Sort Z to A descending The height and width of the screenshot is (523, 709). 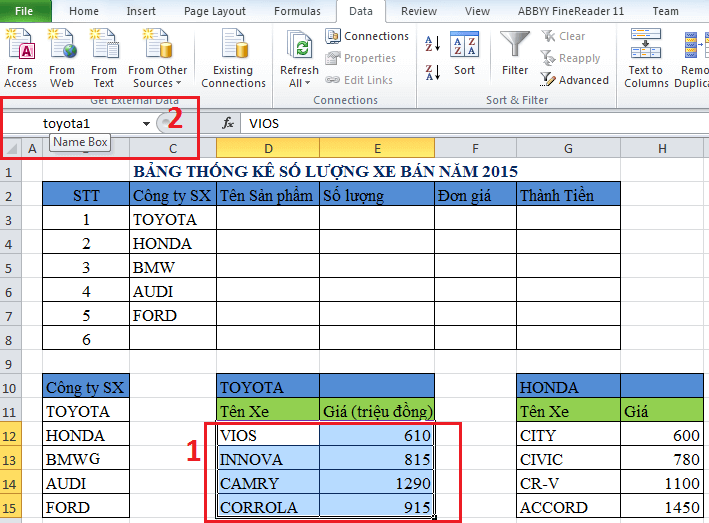point(432,72)
